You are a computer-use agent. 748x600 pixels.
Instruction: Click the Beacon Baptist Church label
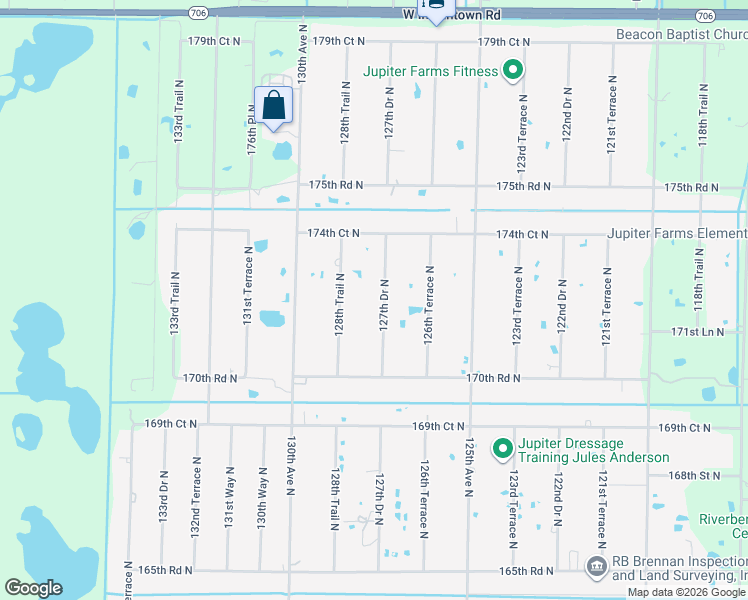pos(682,34)
